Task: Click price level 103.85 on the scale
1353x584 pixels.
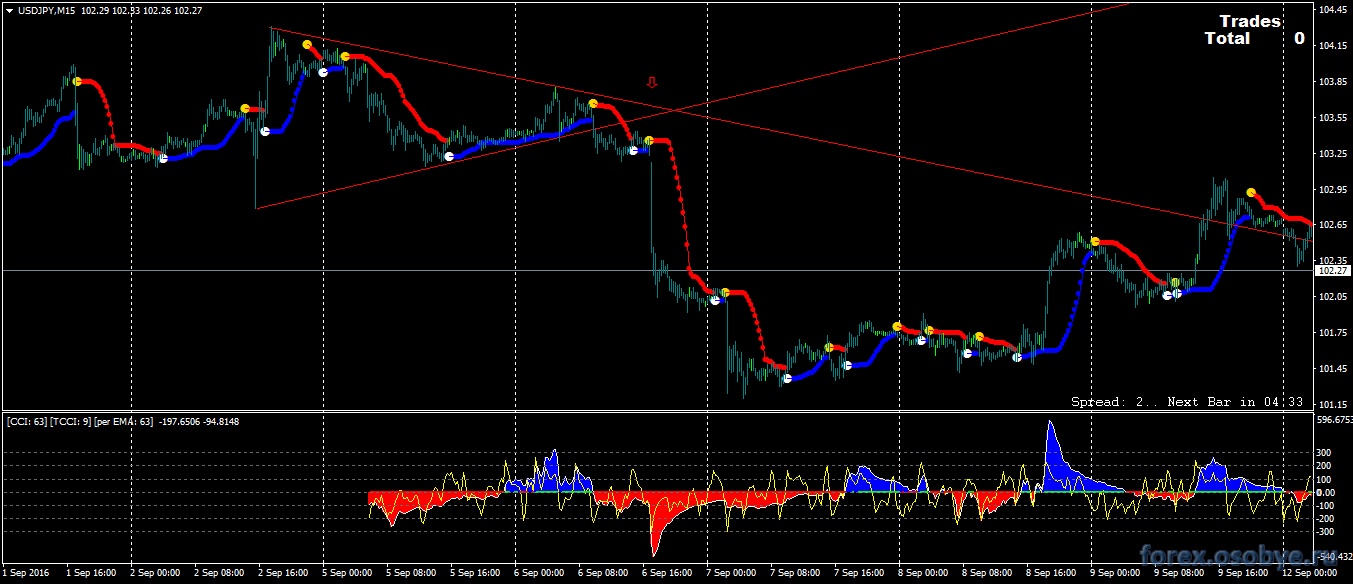Action: (x=1333, y=82)
